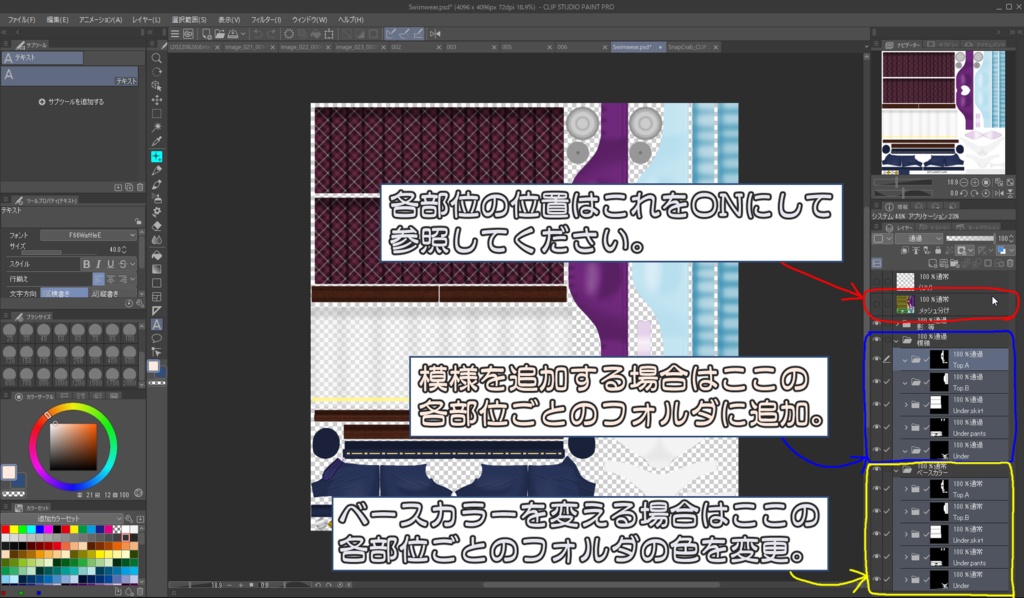Image resolution: width=1024 pixels, height=598 pixels.
Task: Click the Underline style button
Action: point(110,264)
